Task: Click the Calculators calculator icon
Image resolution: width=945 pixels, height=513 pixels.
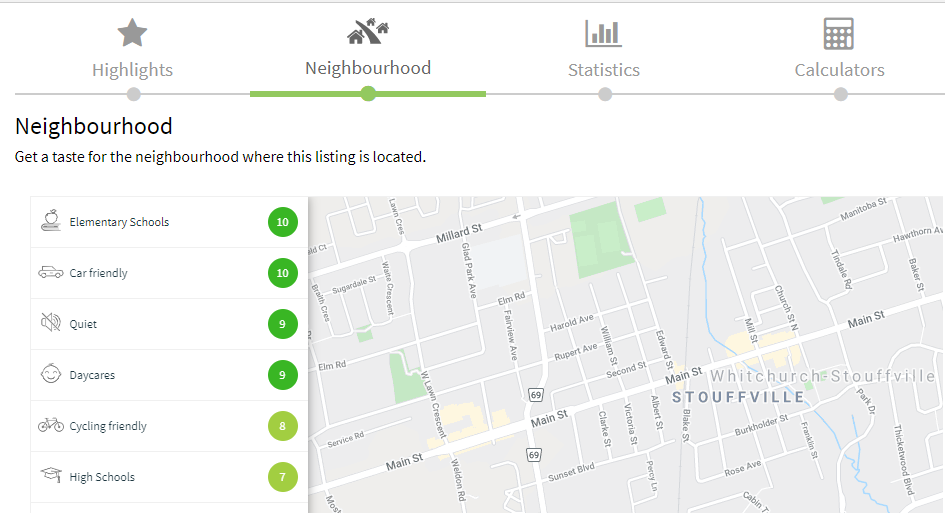Action: pyautogui.click(x=838, y=33)
